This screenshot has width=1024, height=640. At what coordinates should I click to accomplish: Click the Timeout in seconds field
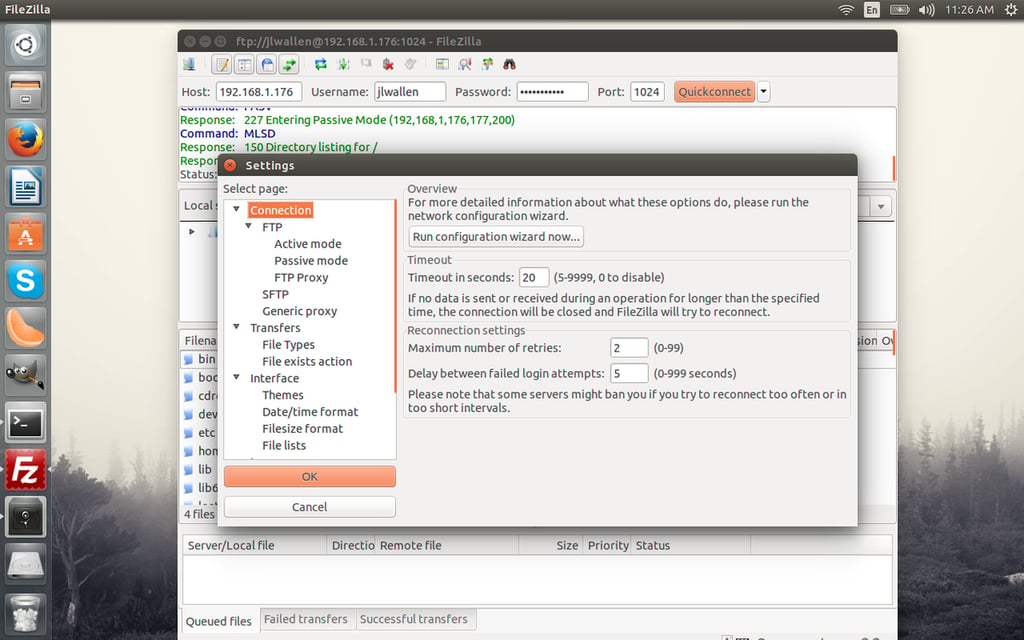click(534, 278)
